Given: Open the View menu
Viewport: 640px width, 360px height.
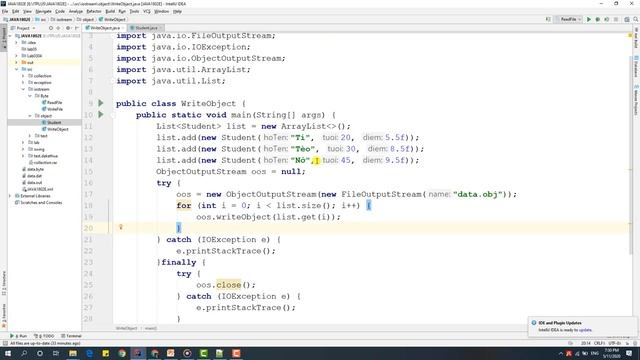Looking at the screenshot, I should point(27,11).
